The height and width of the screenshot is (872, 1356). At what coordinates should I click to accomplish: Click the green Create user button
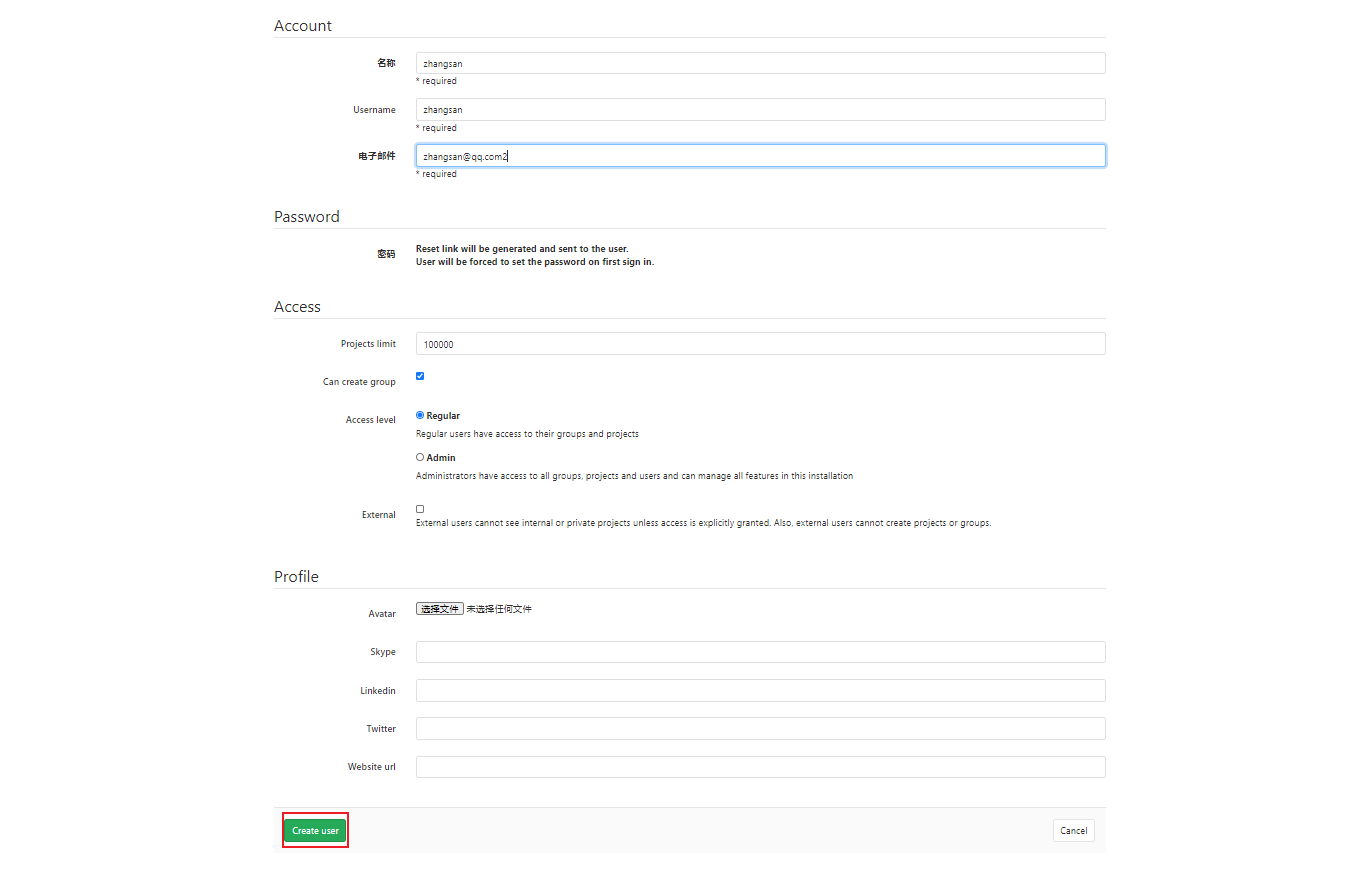[x=315, y=830]
